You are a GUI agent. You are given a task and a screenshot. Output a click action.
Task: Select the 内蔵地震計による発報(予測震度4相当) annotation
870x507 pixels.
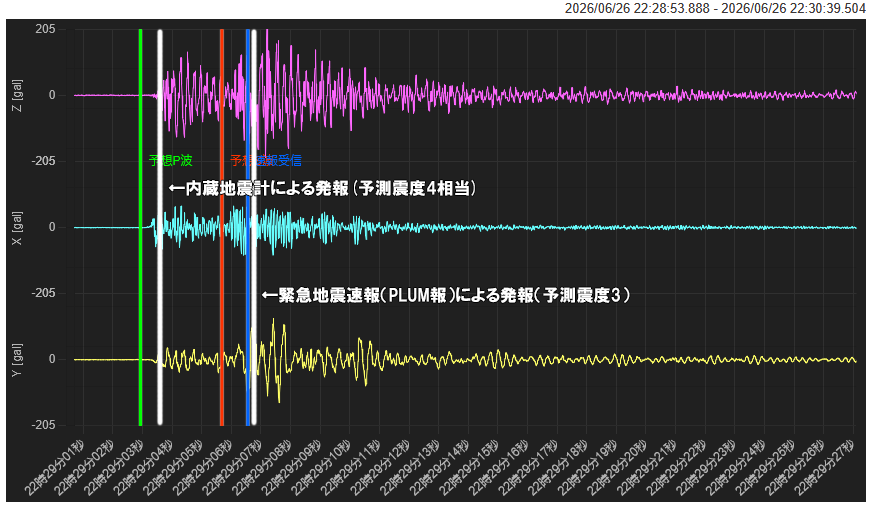point(322,189)
